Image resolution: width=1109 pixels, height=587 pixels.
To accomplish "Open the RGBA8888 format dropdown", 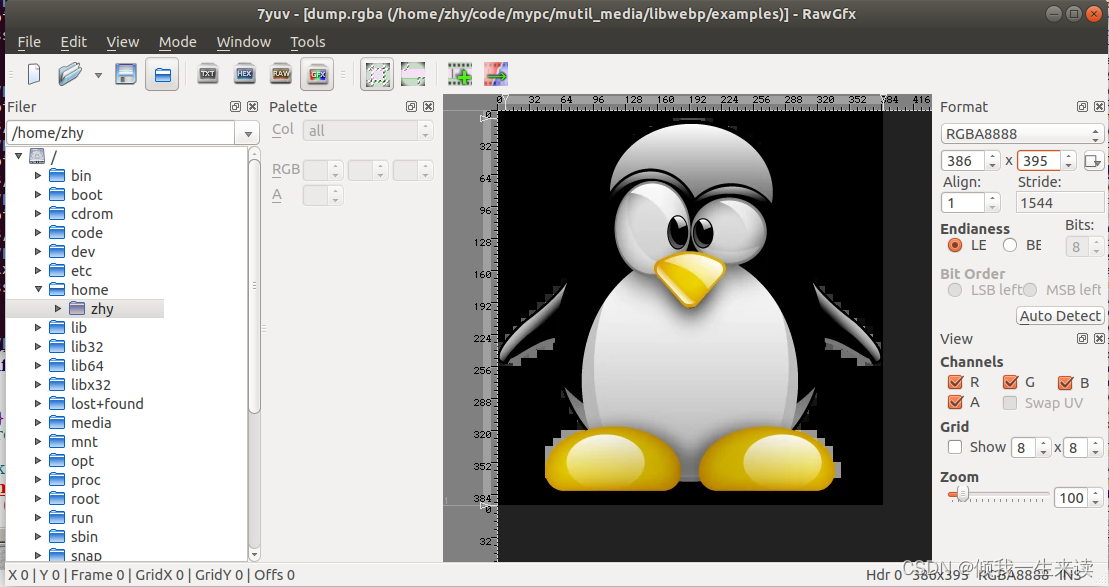I will click(x=1097, y=133).
